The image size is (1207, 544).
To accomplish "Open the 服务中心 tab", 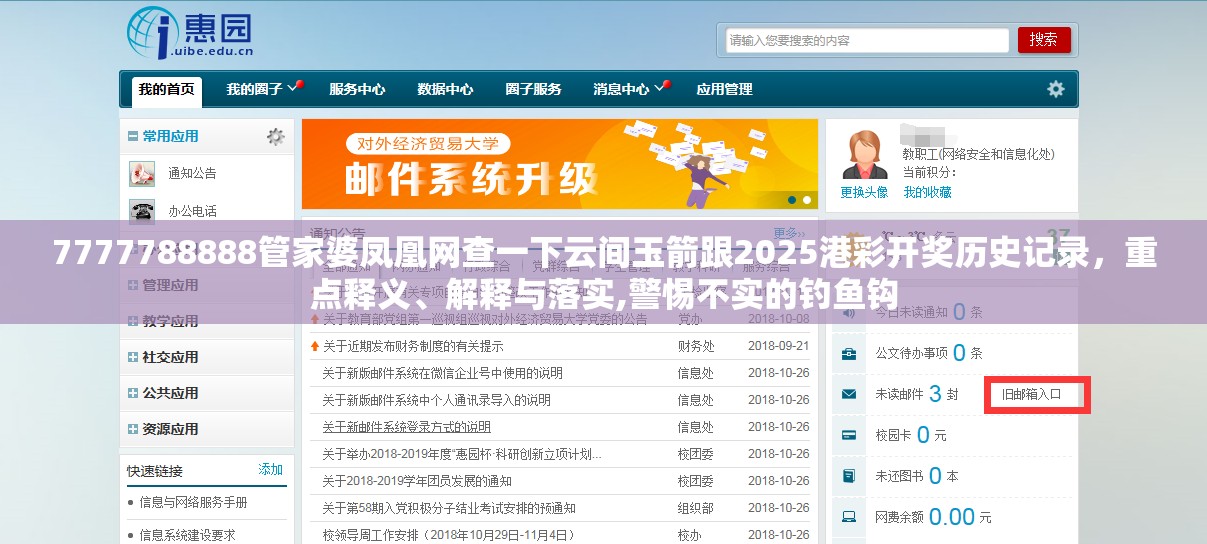I will [x=357, y=89].
